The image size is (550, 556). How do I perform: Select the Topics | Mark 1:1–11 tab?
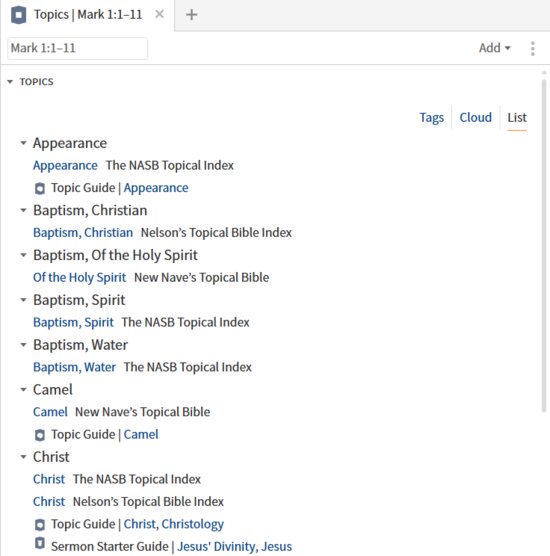point(88,15)
